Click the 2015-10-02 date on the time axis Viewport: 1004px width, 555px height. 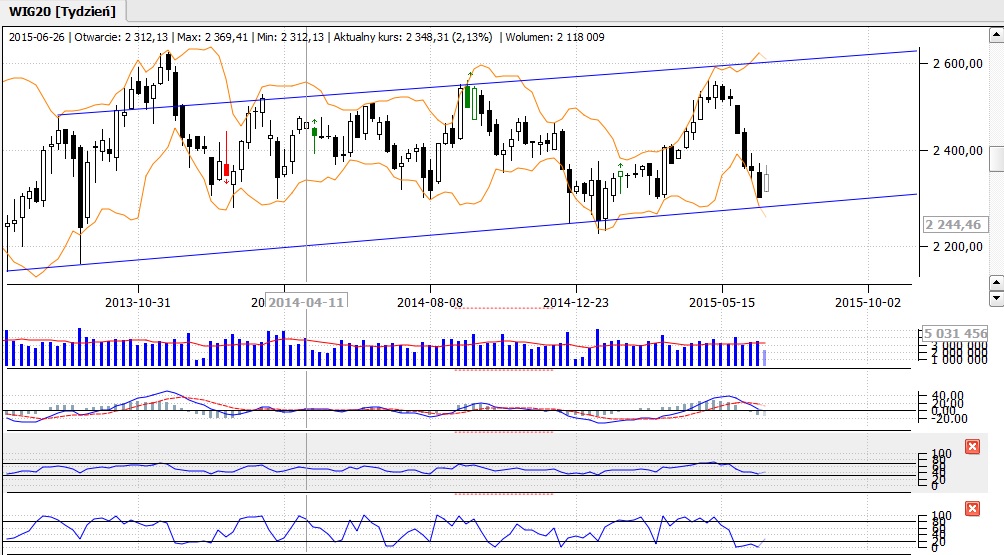[868, 302]
